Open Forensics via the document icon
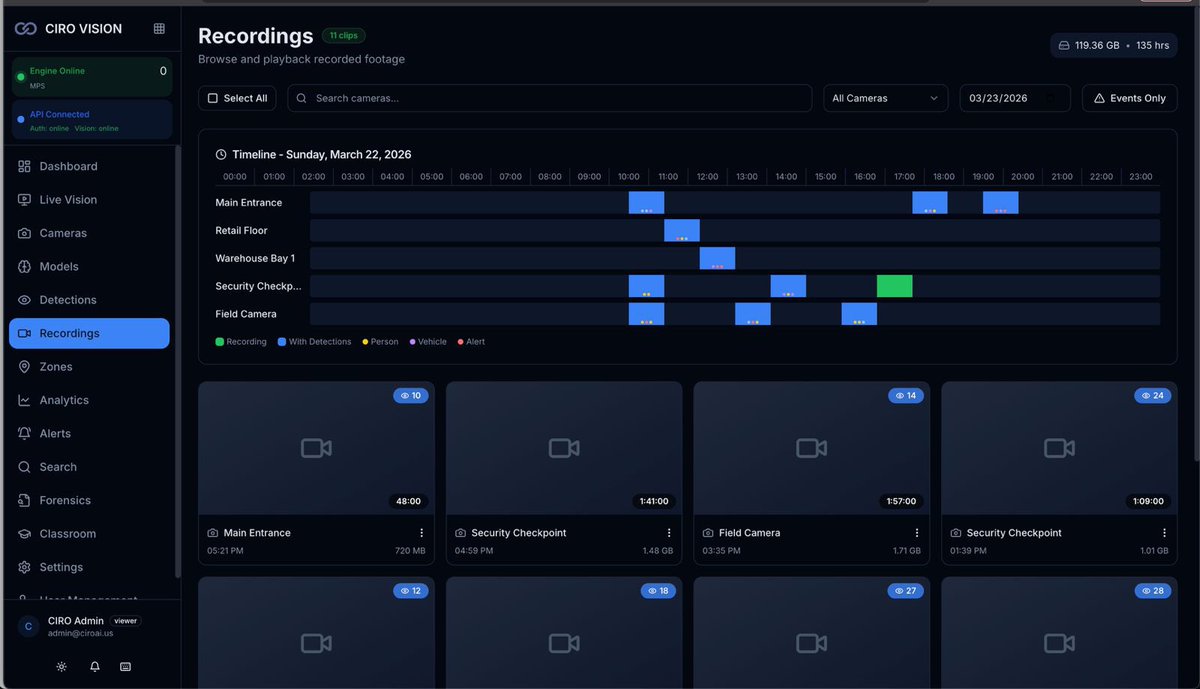Viewport: 1200px width, 689px height. coord(24,501)
